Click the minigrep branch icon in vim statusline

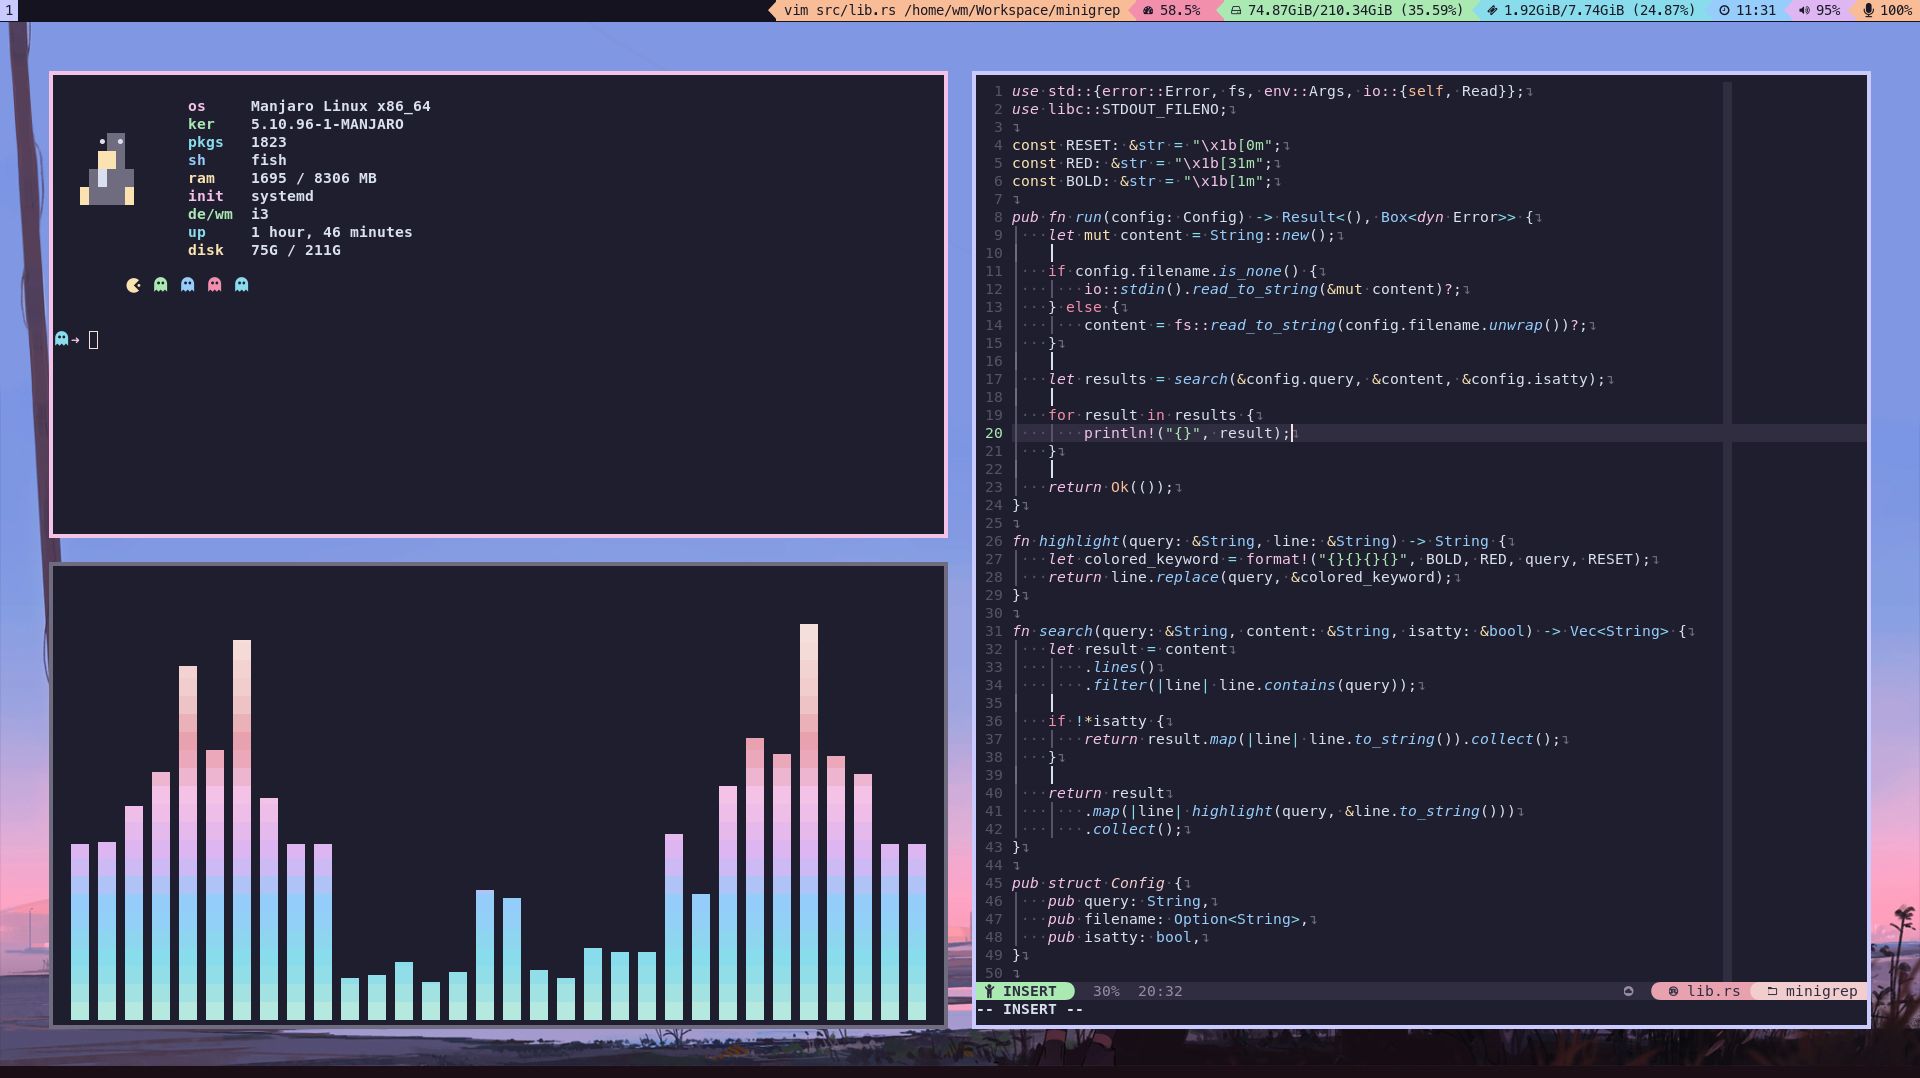point(1772,991)
